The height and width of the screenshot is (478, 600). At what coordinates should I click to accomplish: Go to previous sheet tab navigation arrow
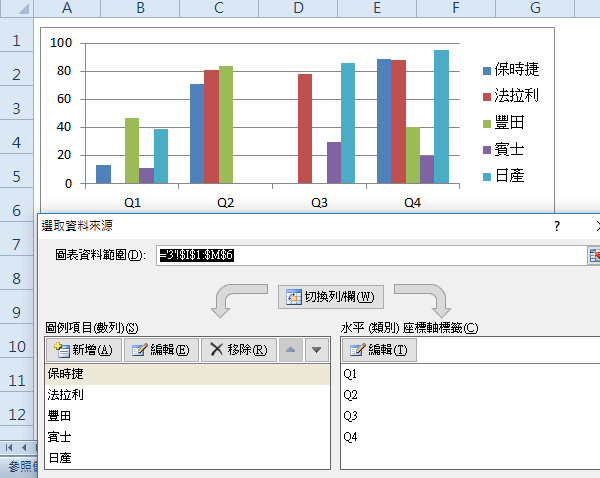click(x=24, y=447)
